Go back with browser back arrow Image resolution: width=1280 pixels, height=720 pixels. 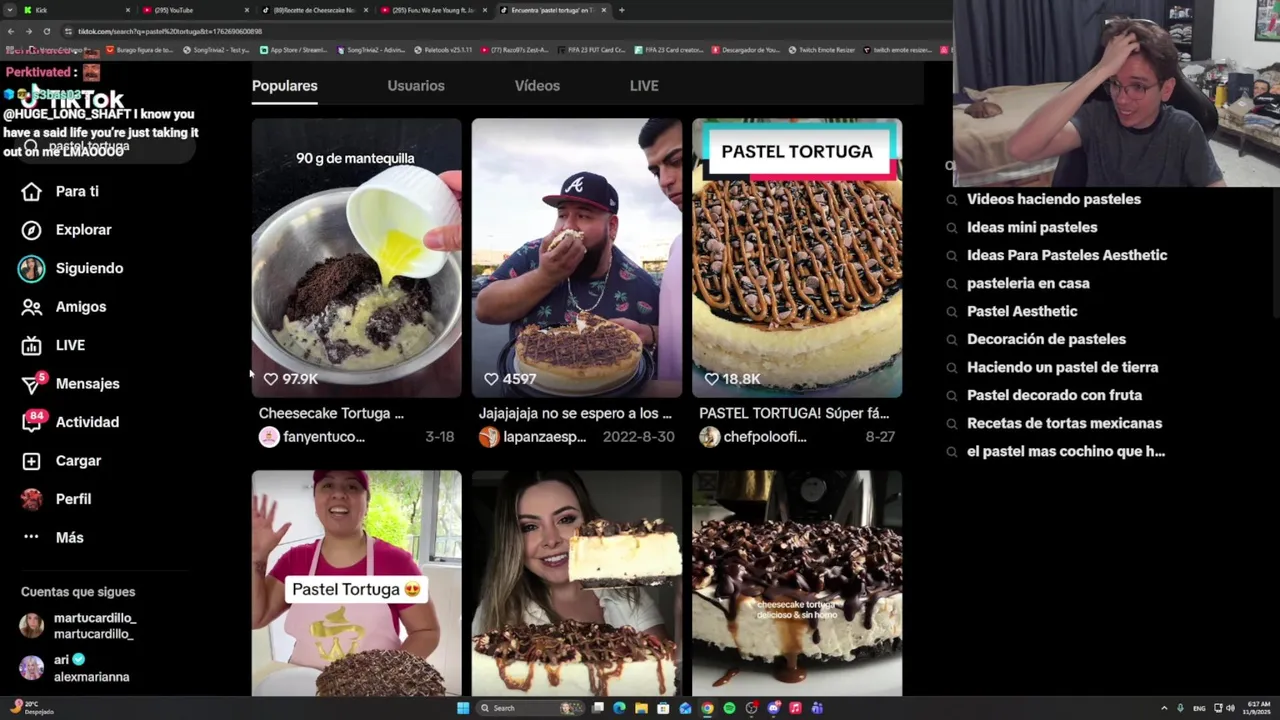(10, 31)
